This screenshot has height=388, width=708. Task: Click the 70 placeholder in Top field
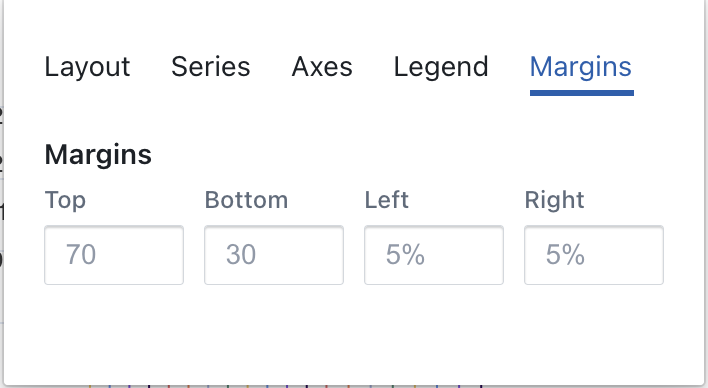81,254
